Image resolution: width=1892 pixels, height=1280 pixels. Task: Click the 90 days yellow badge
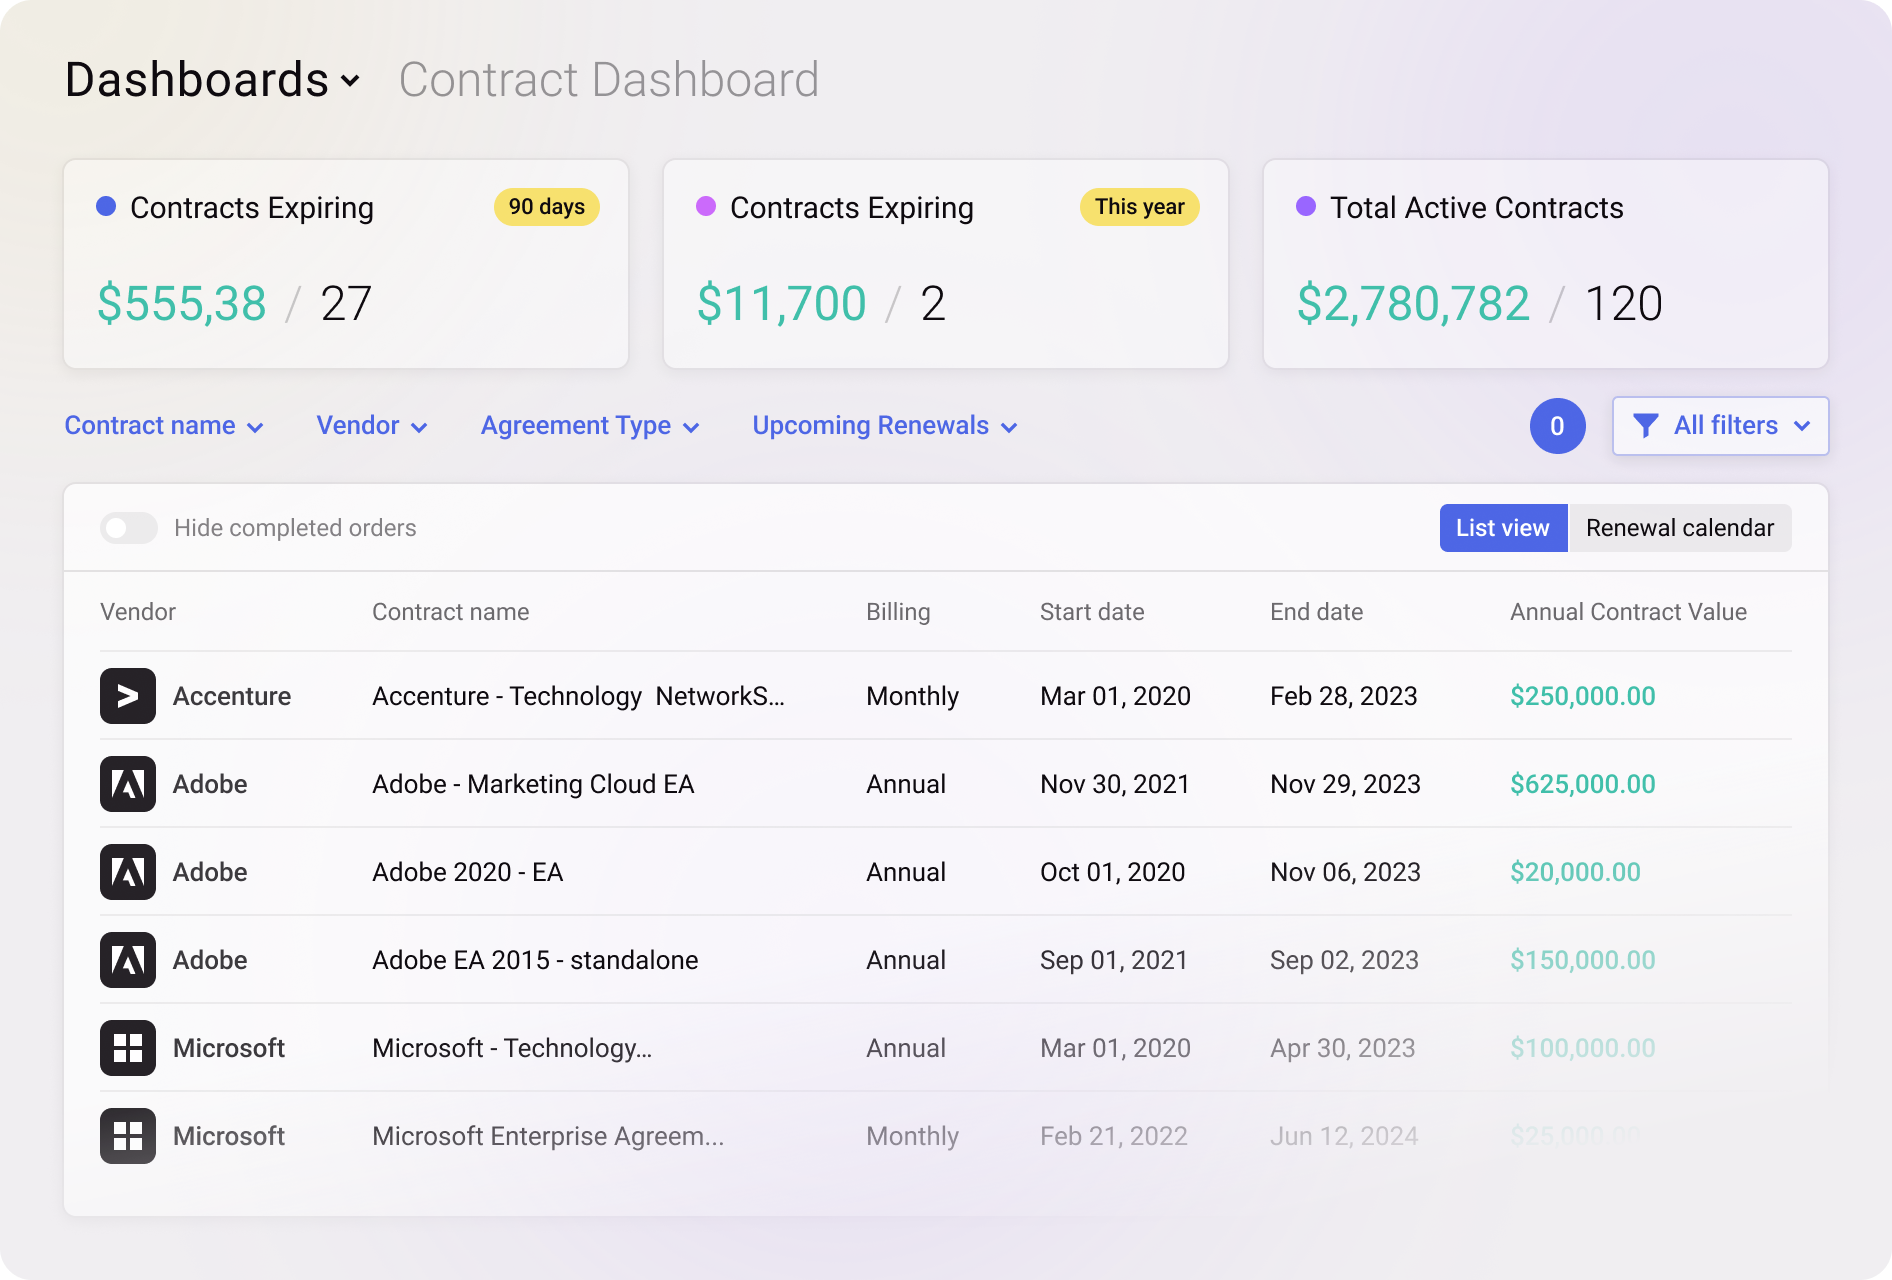coord(547,207)
